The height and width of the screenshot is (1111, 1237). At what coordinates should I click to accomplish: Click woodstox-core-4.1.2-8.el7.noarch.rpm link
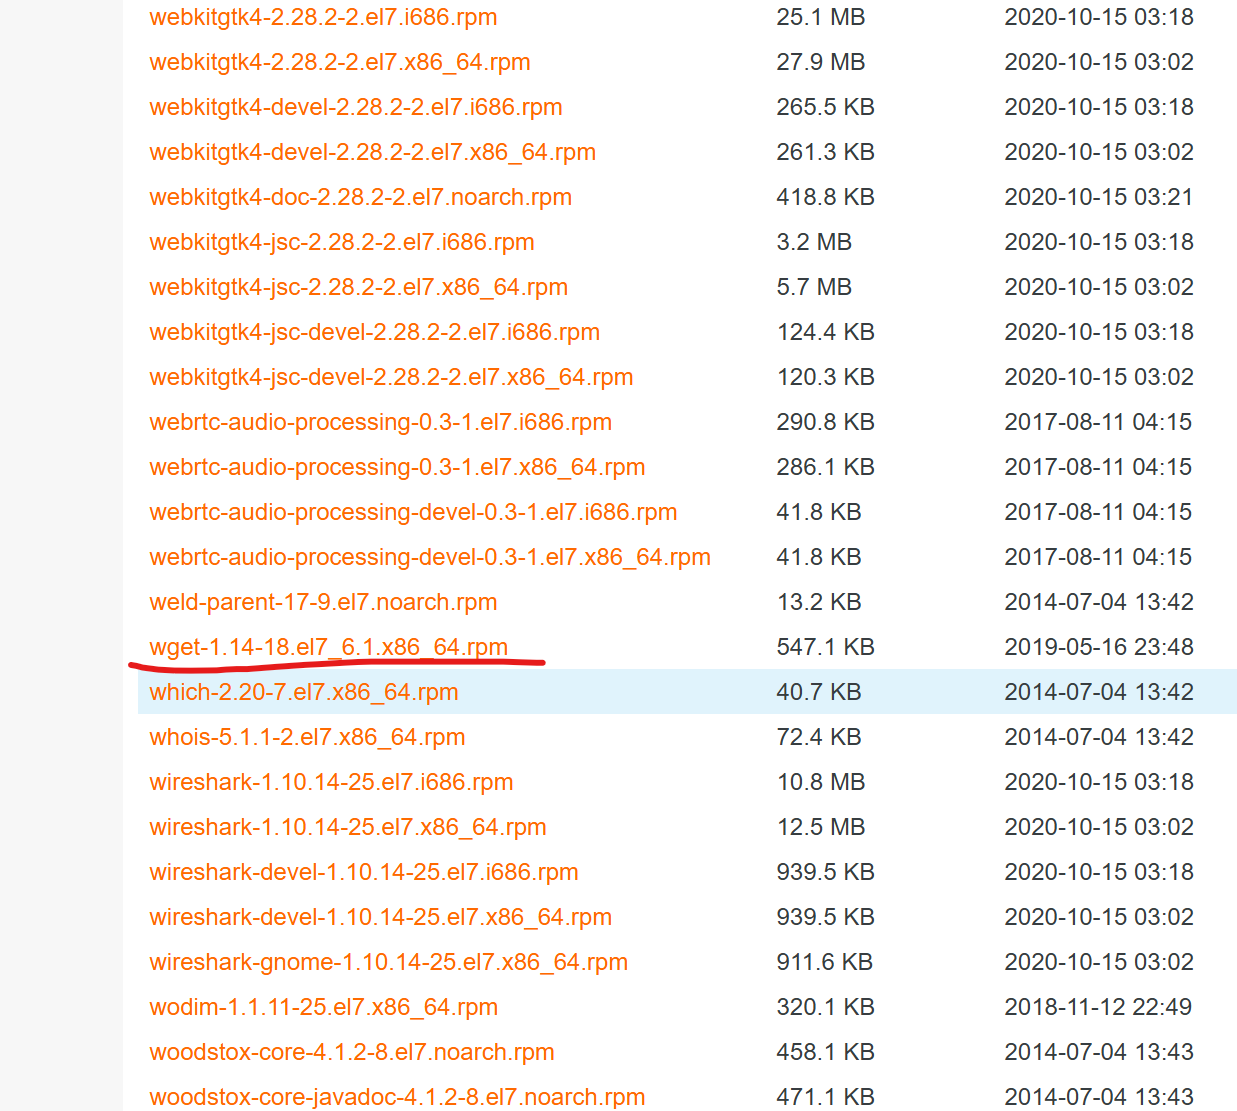click(x=351, y=1052)
